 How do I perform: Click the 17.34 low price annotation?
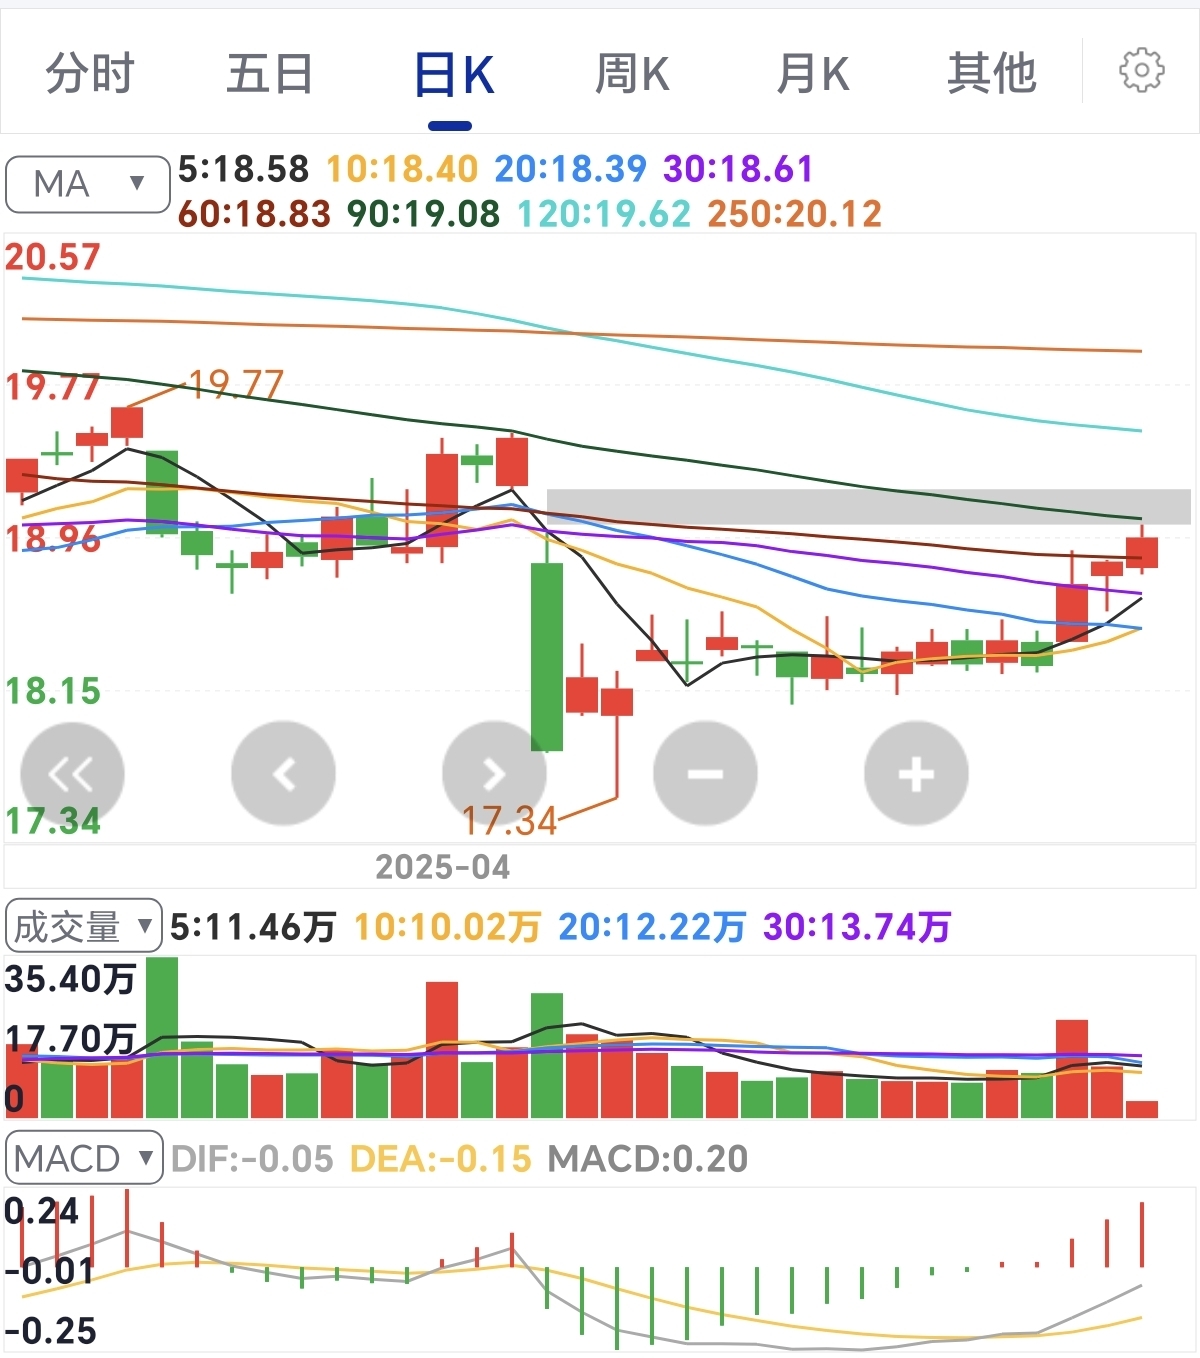click(x=509, y=821)
